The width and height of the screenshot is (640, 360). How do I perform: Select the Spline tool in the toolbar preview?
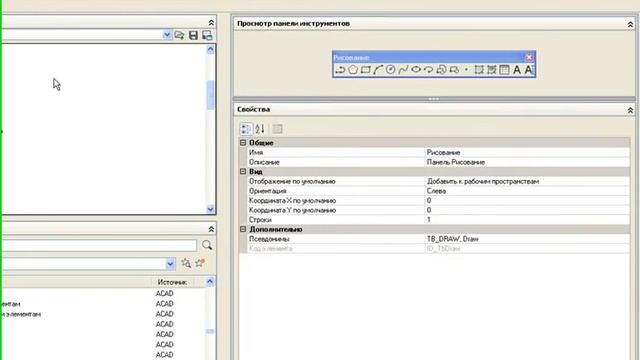[x=403, y=70]
